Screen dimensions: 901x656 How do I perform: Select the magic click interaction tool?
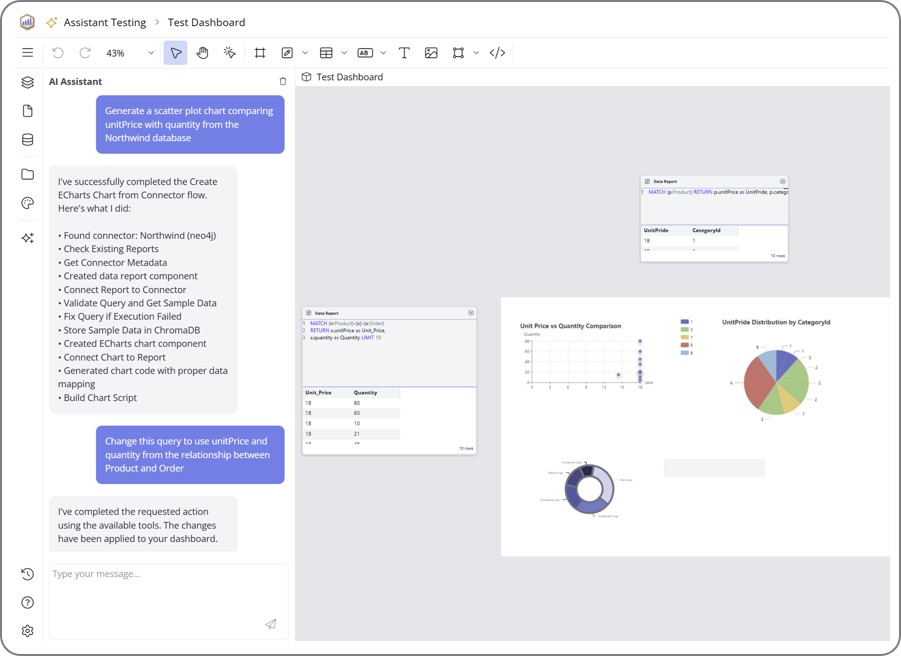pos(229,53)
